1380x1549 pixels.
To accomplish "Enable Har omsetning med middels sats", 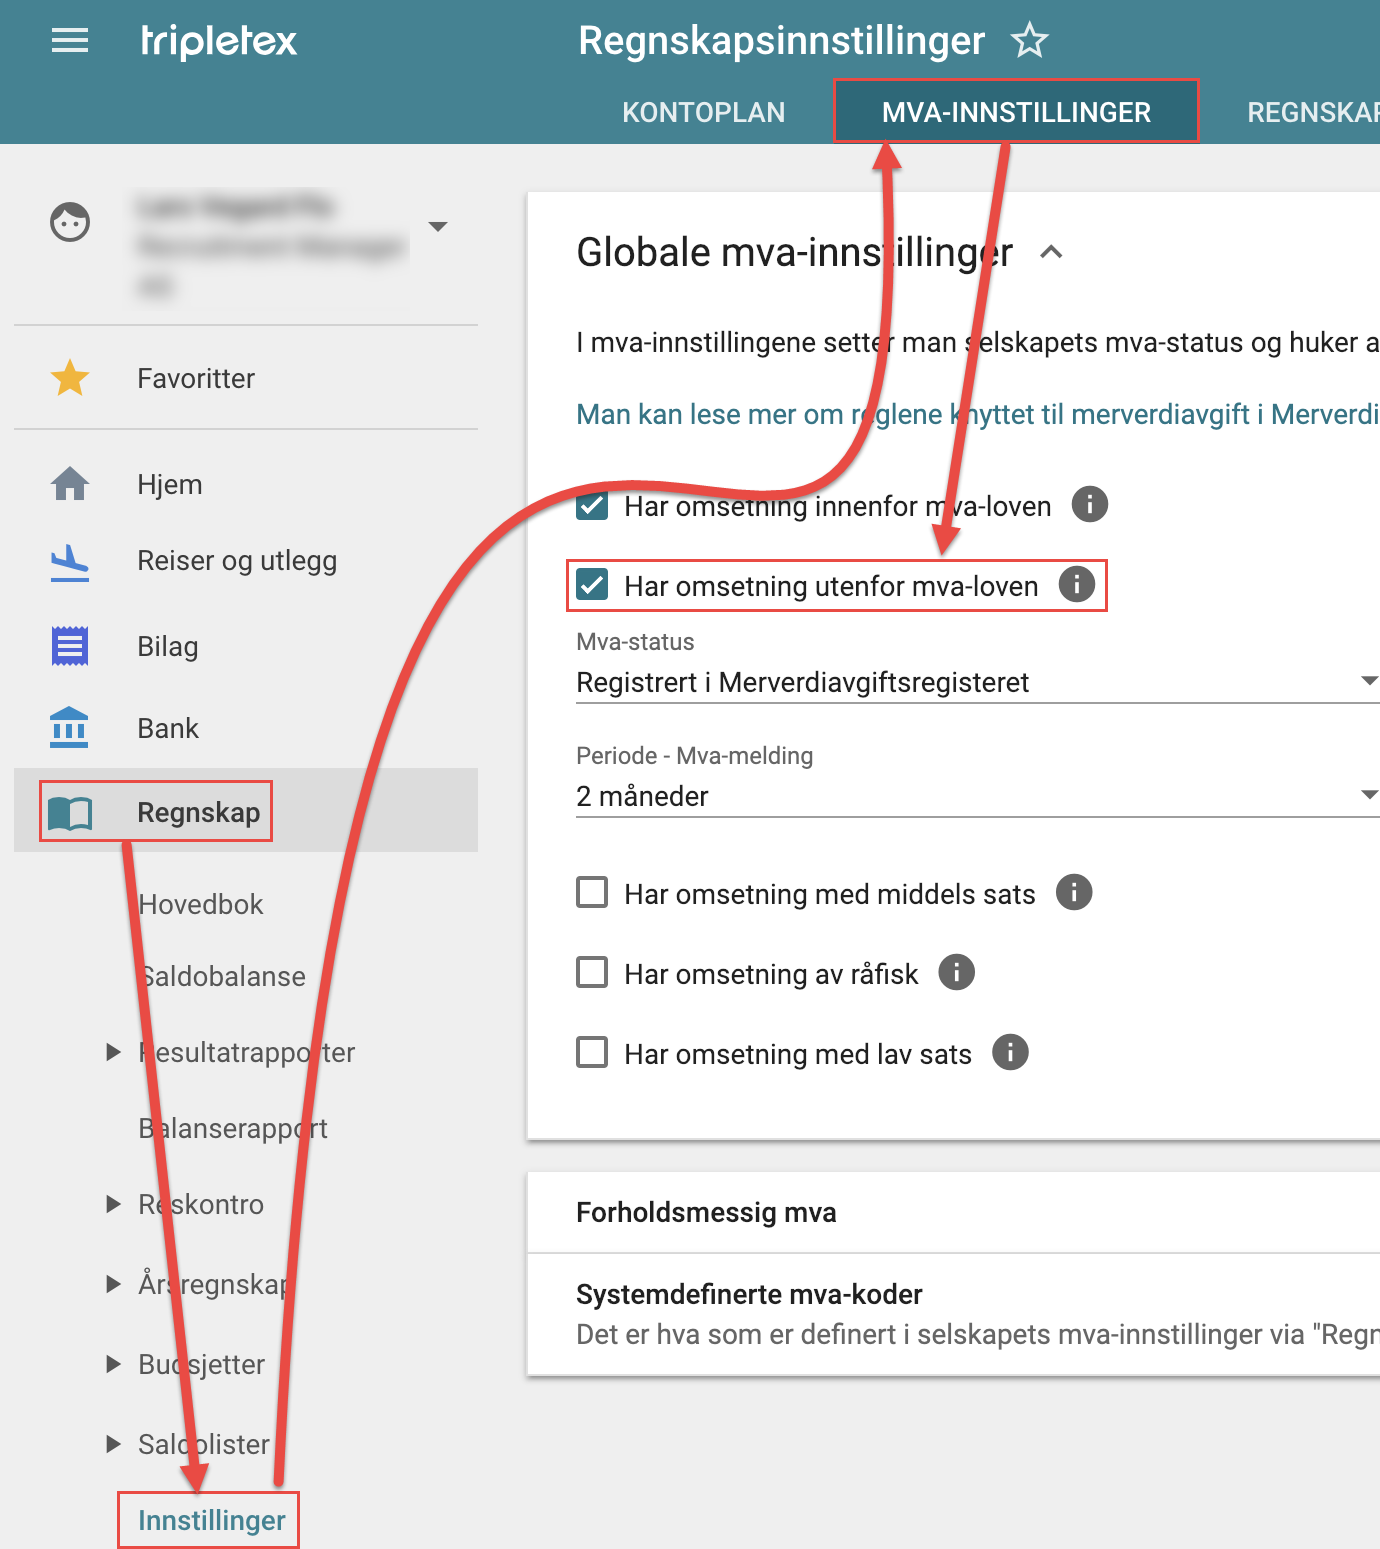I will click(593, 892).
